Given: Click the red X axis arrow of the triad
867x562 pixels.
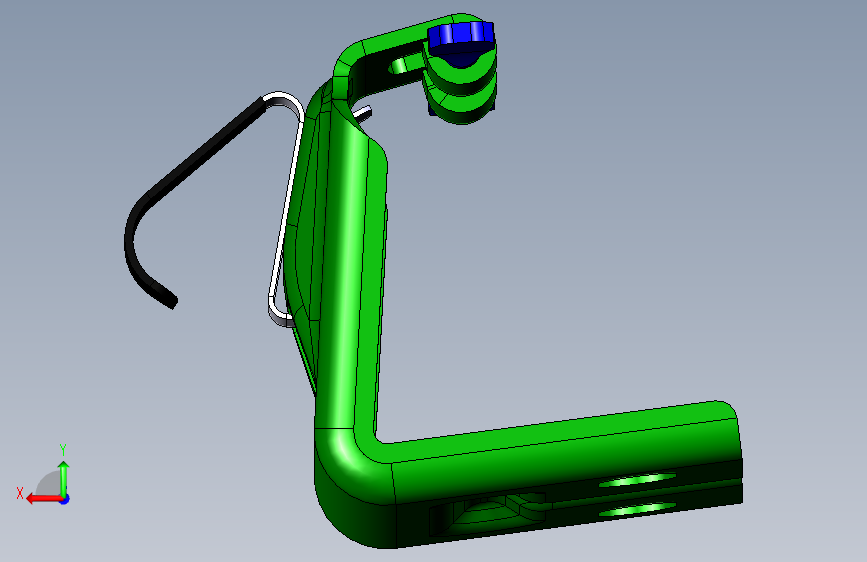Looking at the screenshot, I should (44, 499).
